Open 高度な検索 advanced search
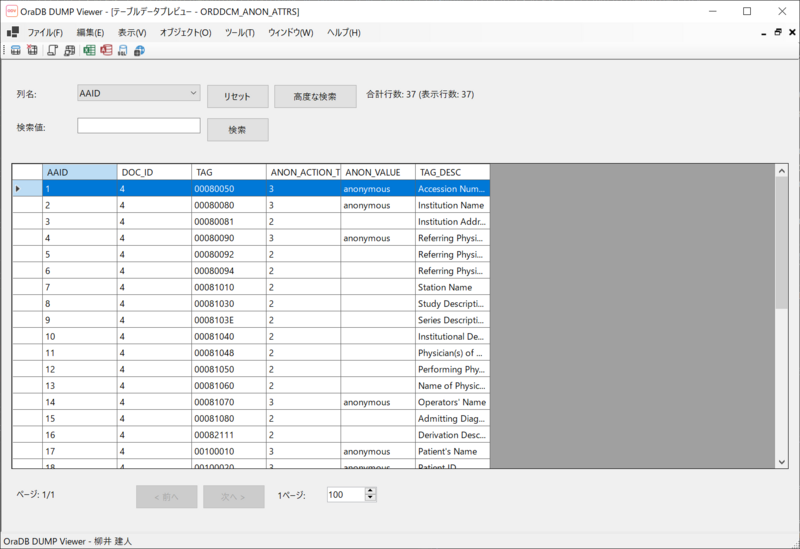 pyautogui.click(x=315, y=97)
